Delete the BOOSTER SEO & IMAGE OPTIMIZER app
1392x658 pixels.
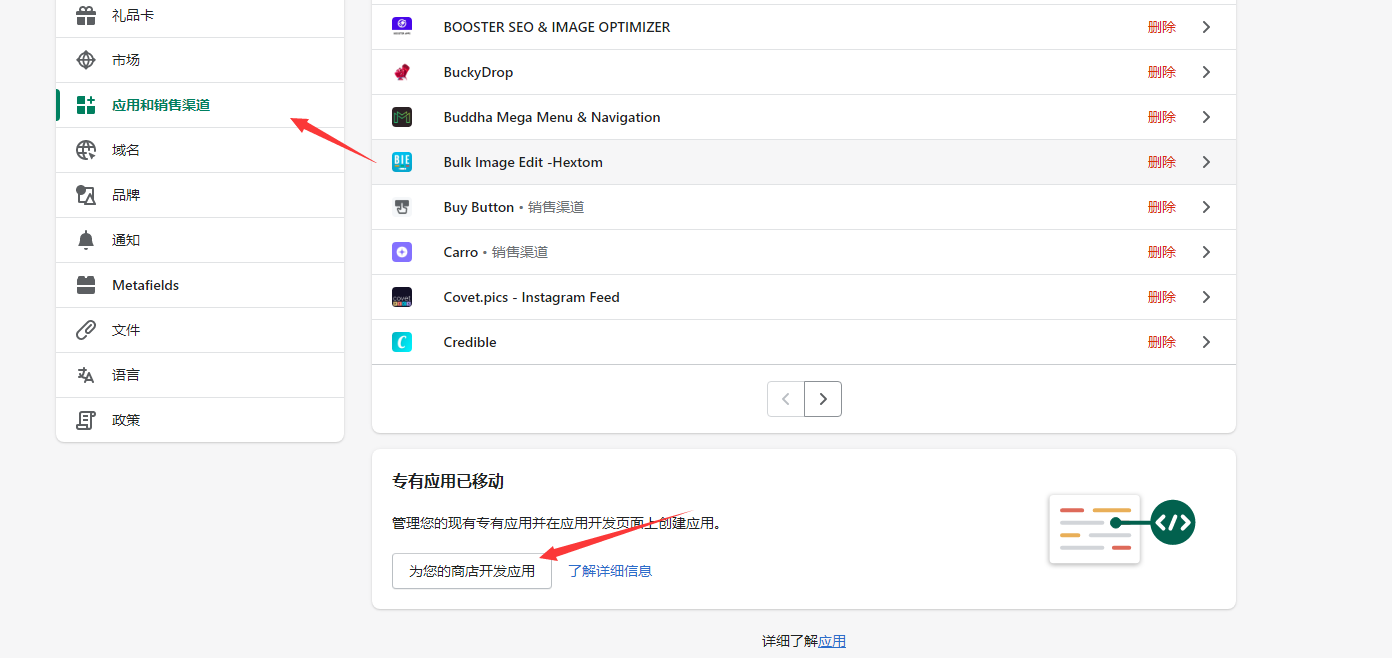[1162, 27]
